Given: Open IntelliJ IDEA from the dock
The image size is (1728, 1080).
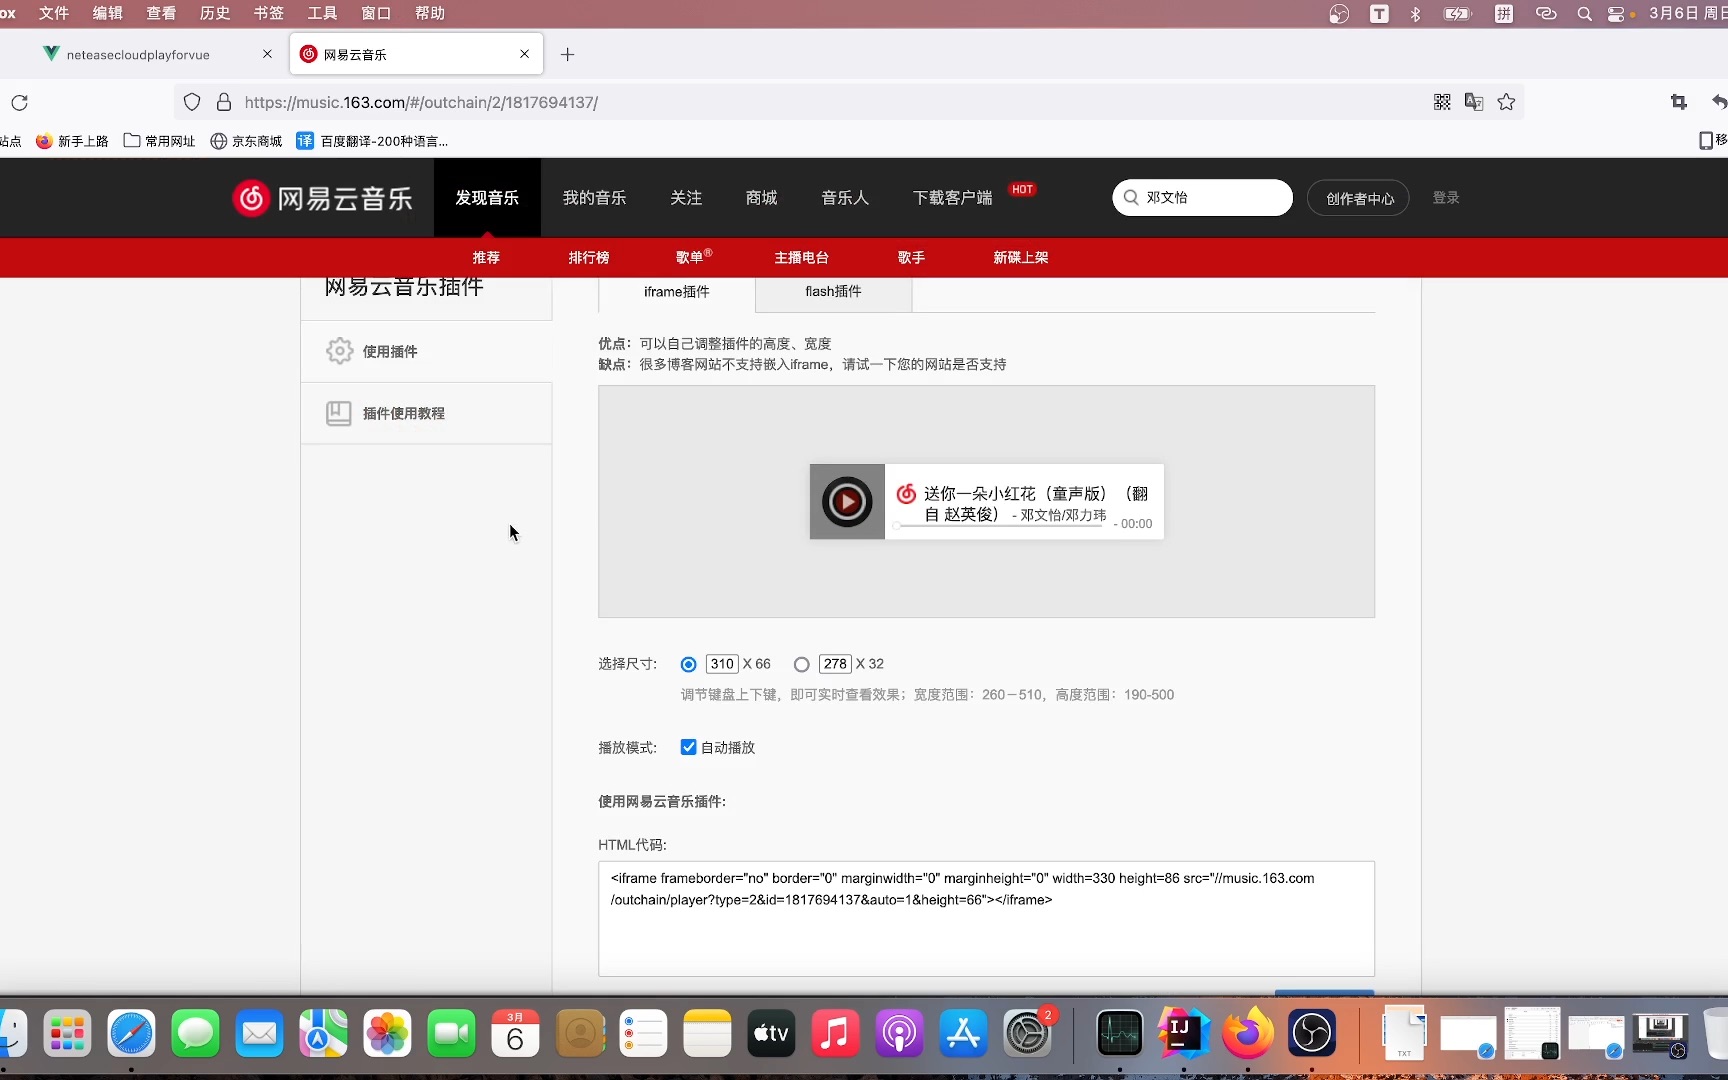Looking at the screenshot, I should click(x=1183, y=1033).
